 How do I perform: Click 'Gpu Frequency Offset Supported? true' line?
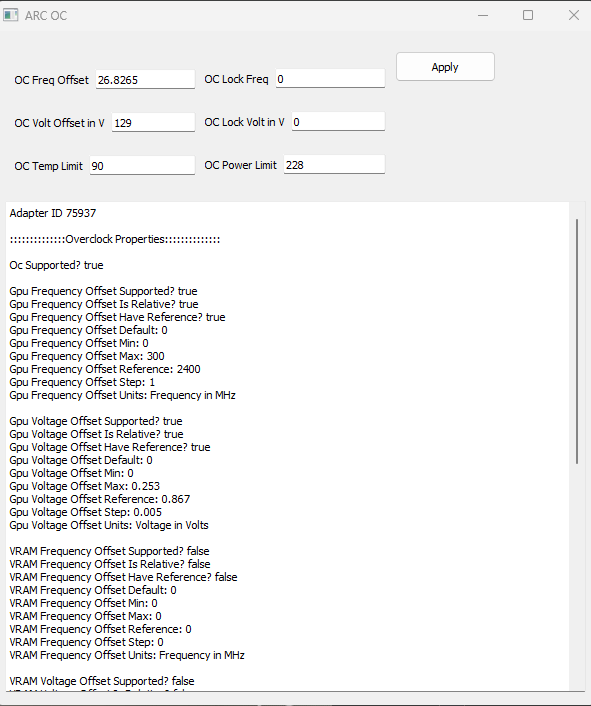point(103,291)
